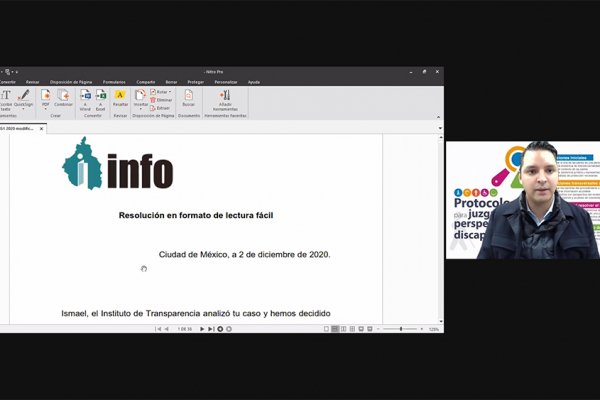Viewport: 600px width, 400px height.
Task: Activate the Resaltar highlight tool
Action: click(x=120, y=98)
